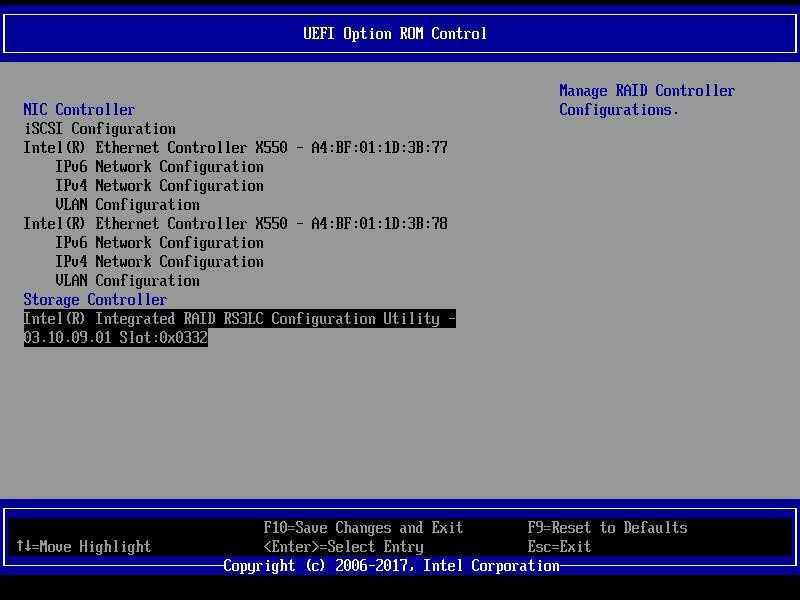
Task: Click the NIC Controller heading
Action: click(x=79, y=109)
